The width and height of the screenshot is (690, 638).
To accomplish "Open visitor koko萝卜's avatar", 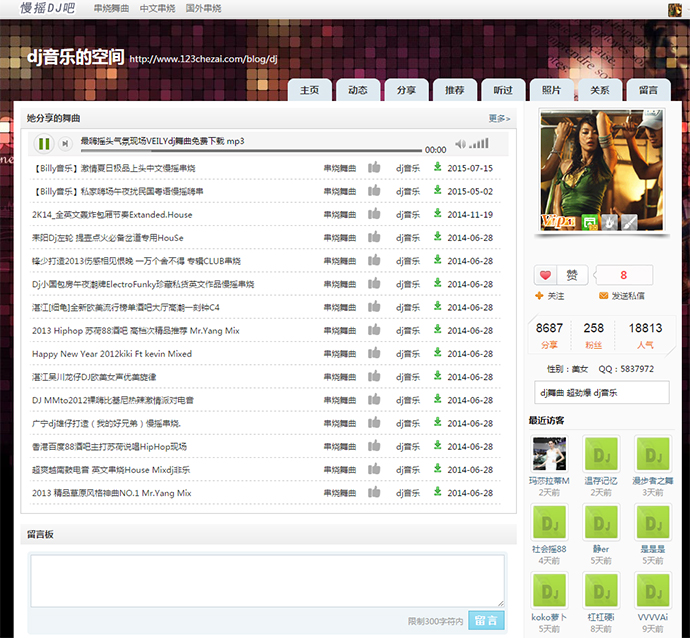I will [x=549, y=590].
